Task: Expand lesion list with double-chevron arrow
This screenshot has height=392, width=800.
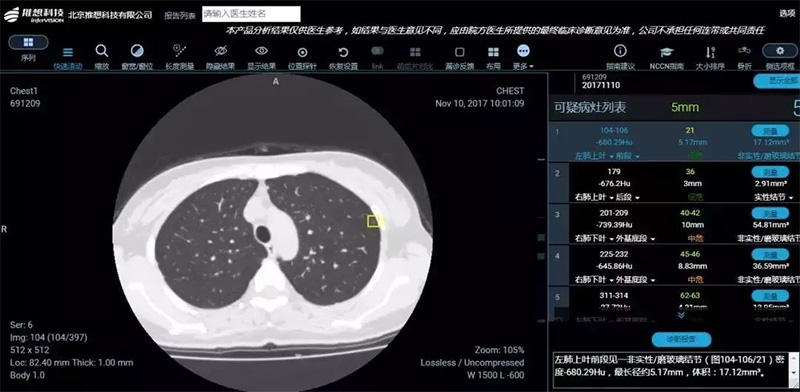Action: (681, 315)
